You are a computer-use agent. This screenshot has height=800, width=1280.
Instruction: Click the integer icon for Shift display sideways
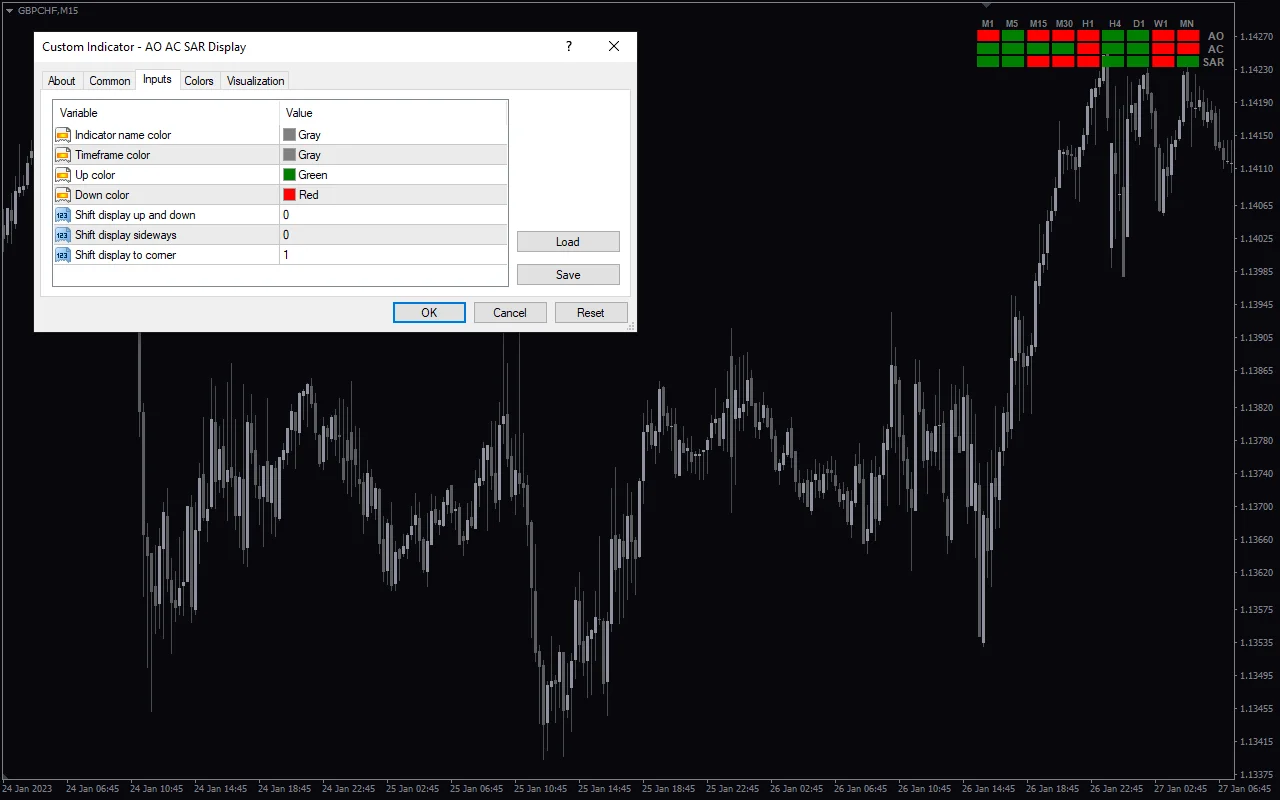click(63, 235)
